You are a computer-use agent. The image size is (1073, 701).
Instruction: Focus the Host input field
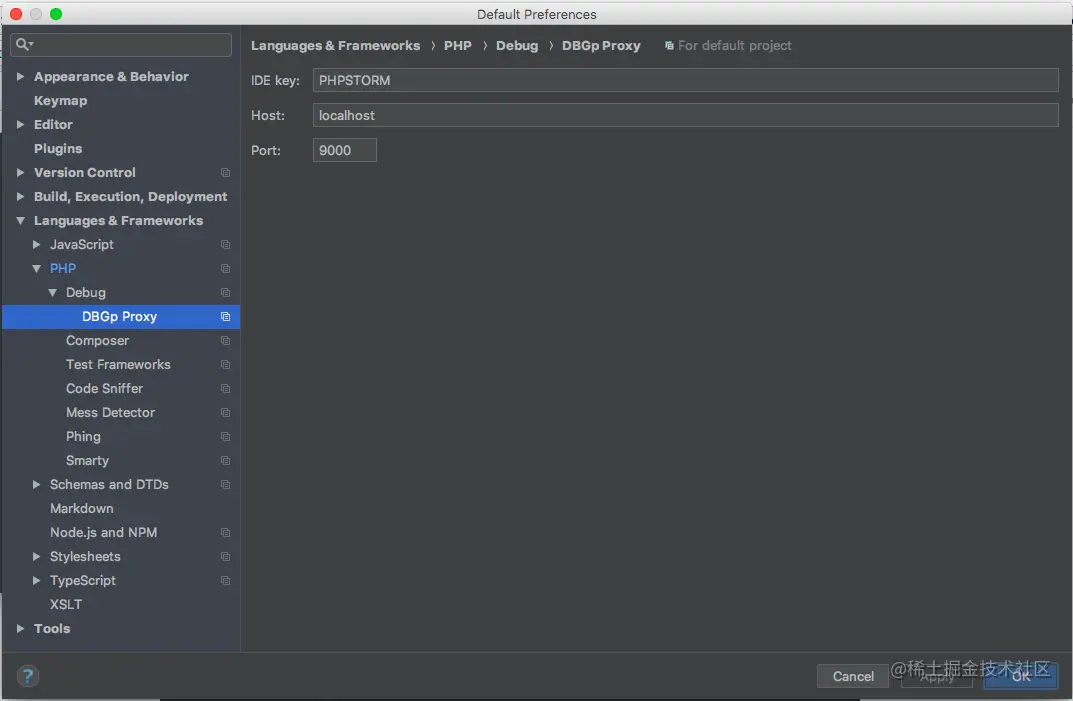coord(686,115)
